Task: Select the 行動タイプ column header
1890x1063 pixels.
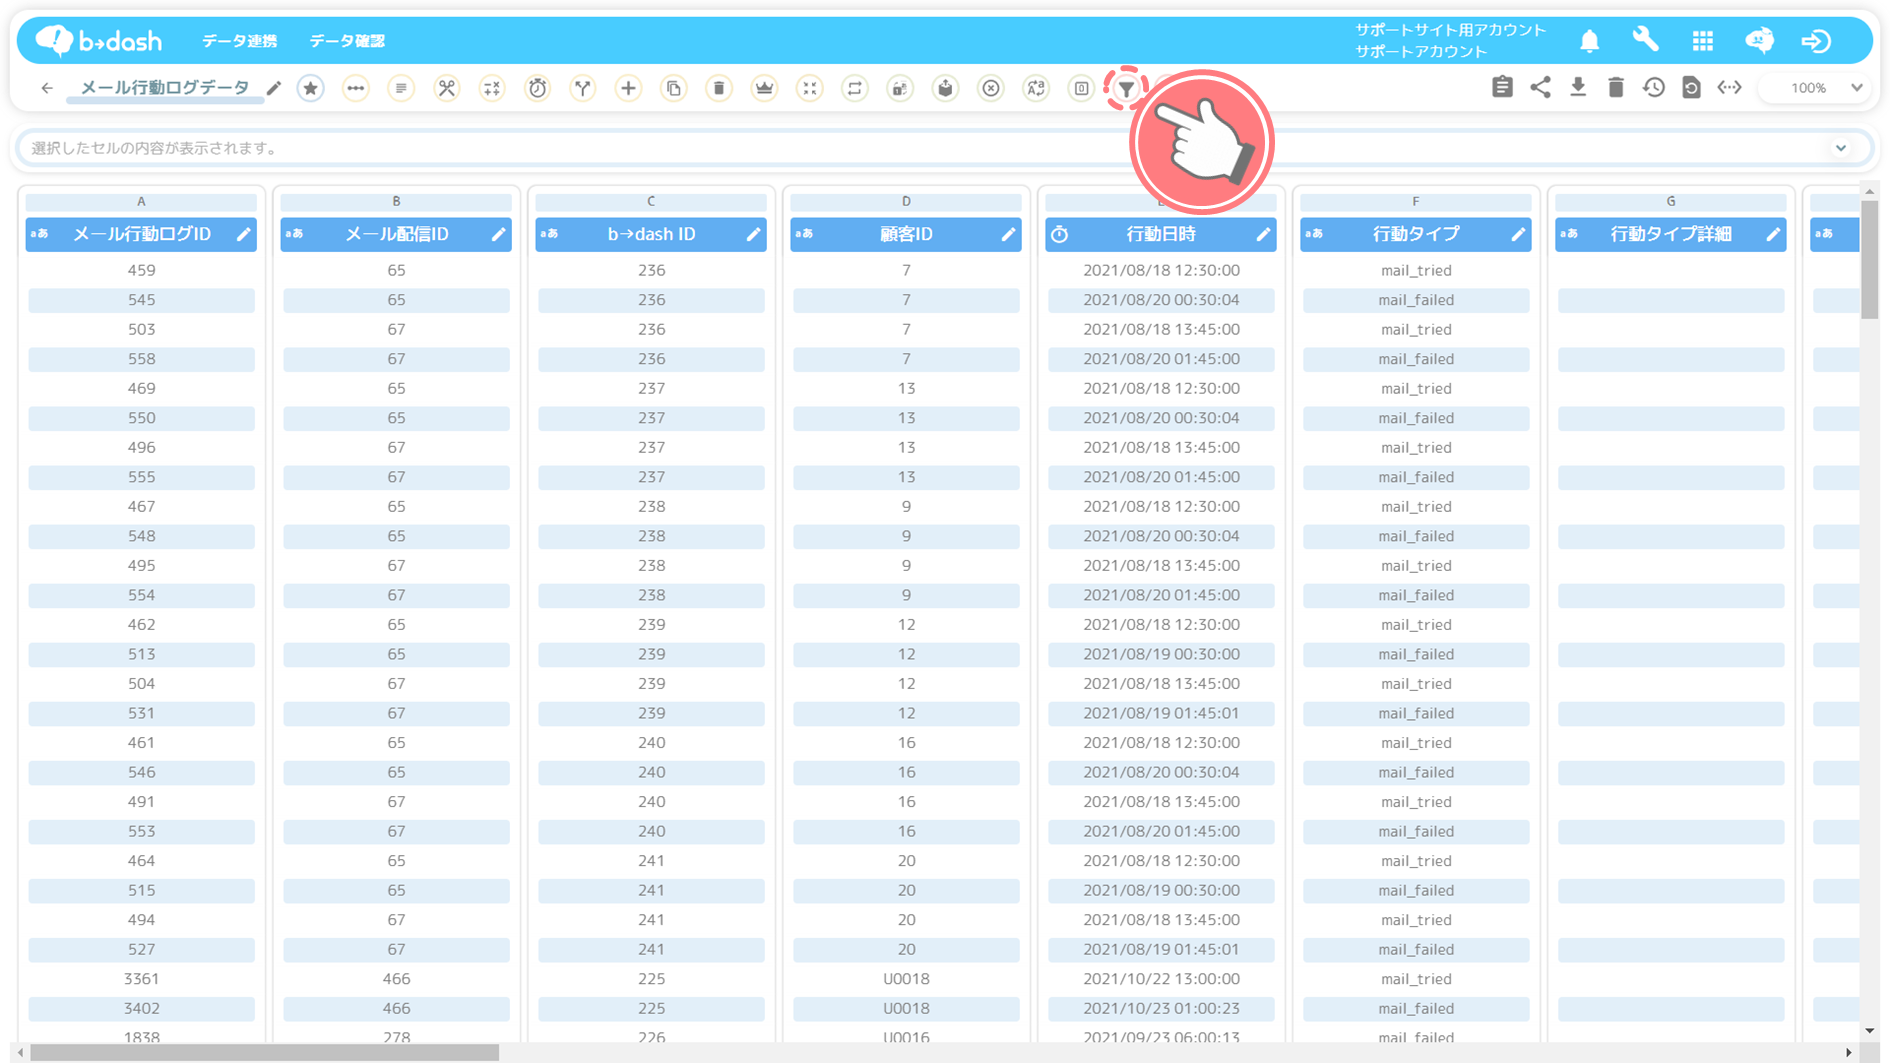Action: pyautogui.click(x=1416, y=234)
